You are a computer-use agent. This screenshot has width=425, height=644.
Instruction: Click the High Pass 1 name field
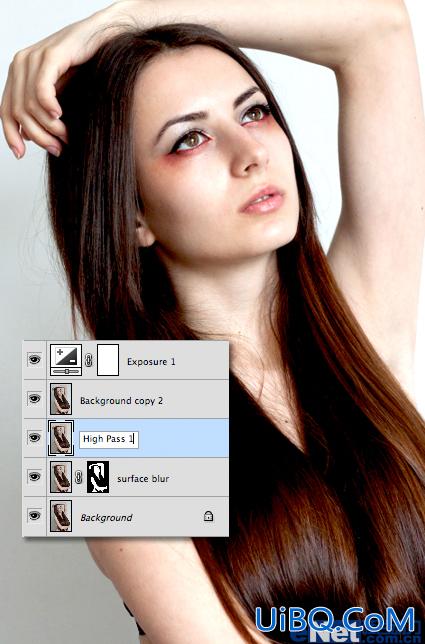point(109,439)
